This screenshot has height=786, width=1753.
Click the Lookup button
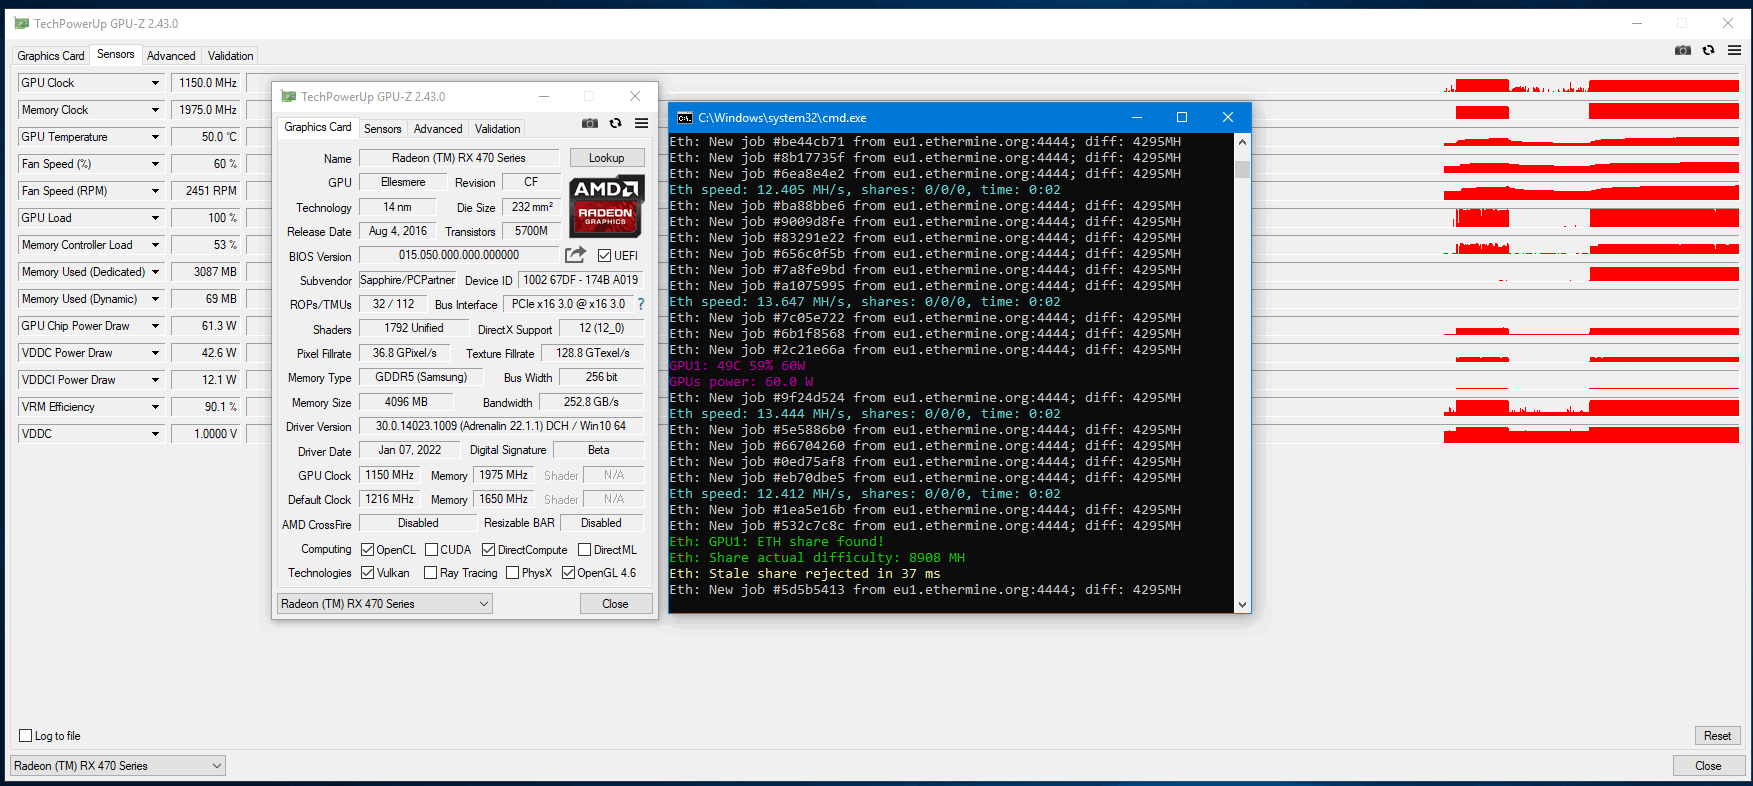click(607, 158)
